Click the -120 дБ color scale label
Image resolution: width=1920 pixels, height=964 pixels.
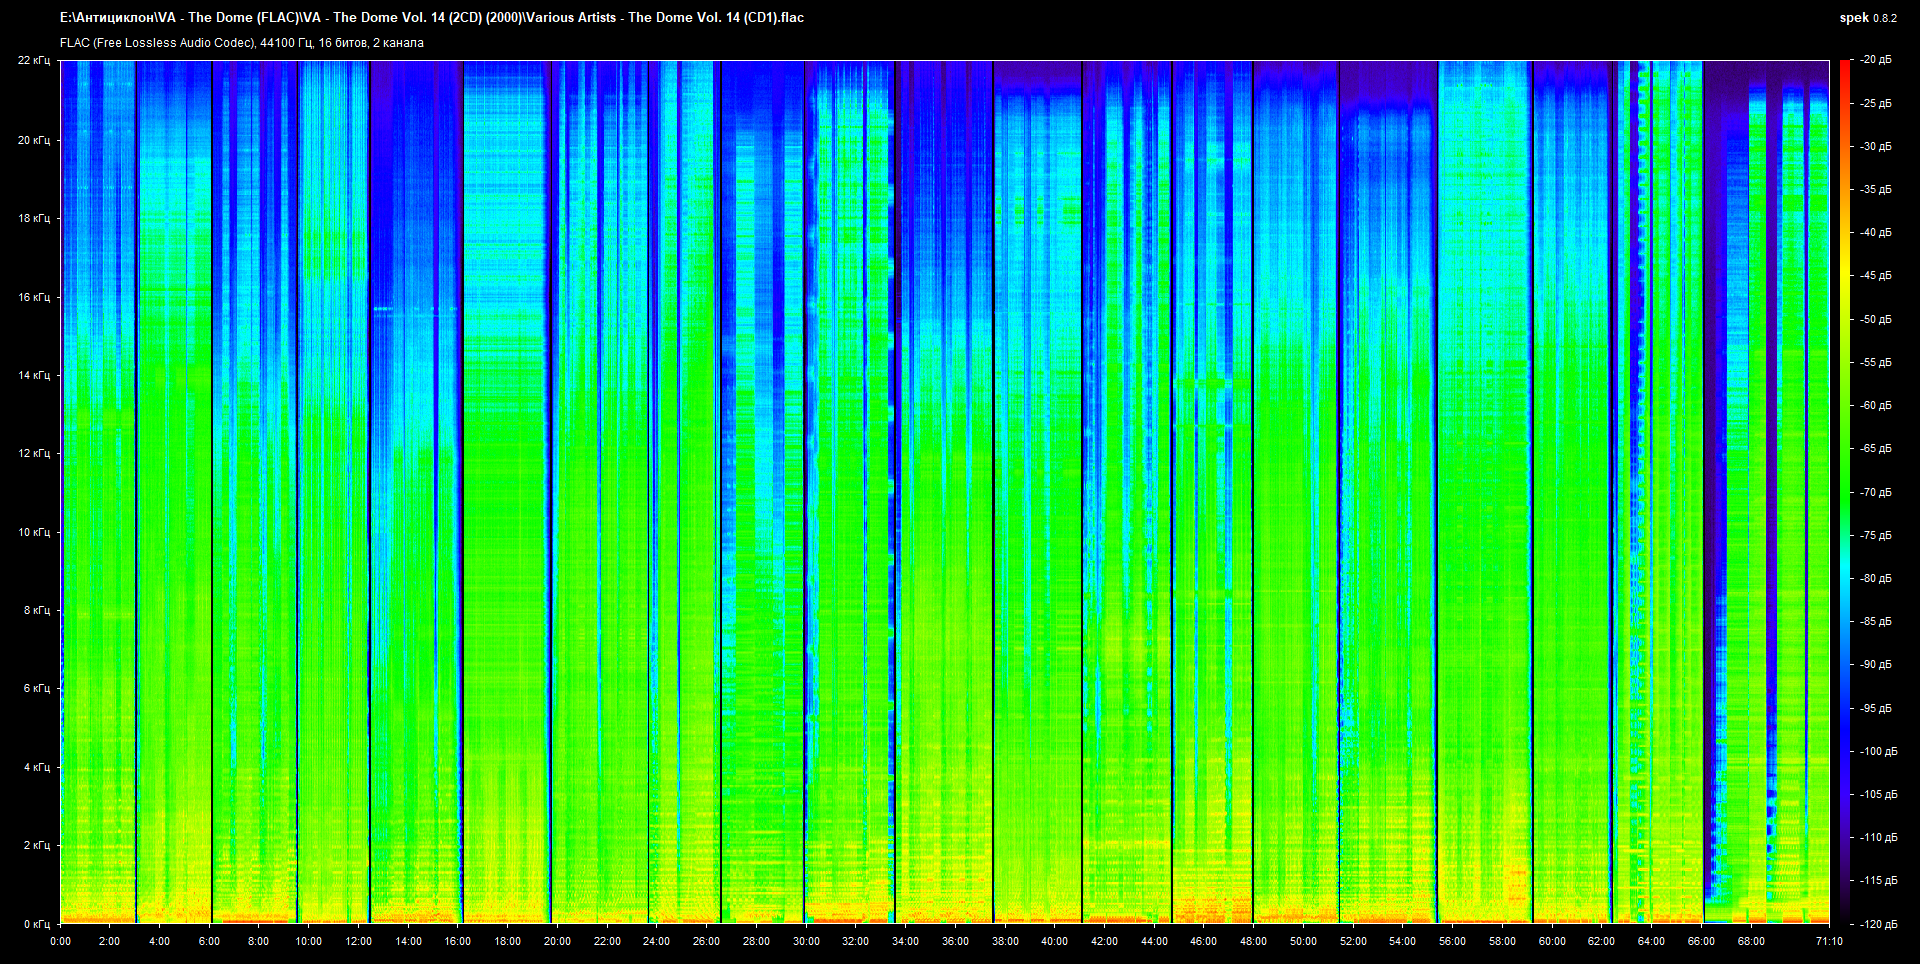[x=1877, y=924]
